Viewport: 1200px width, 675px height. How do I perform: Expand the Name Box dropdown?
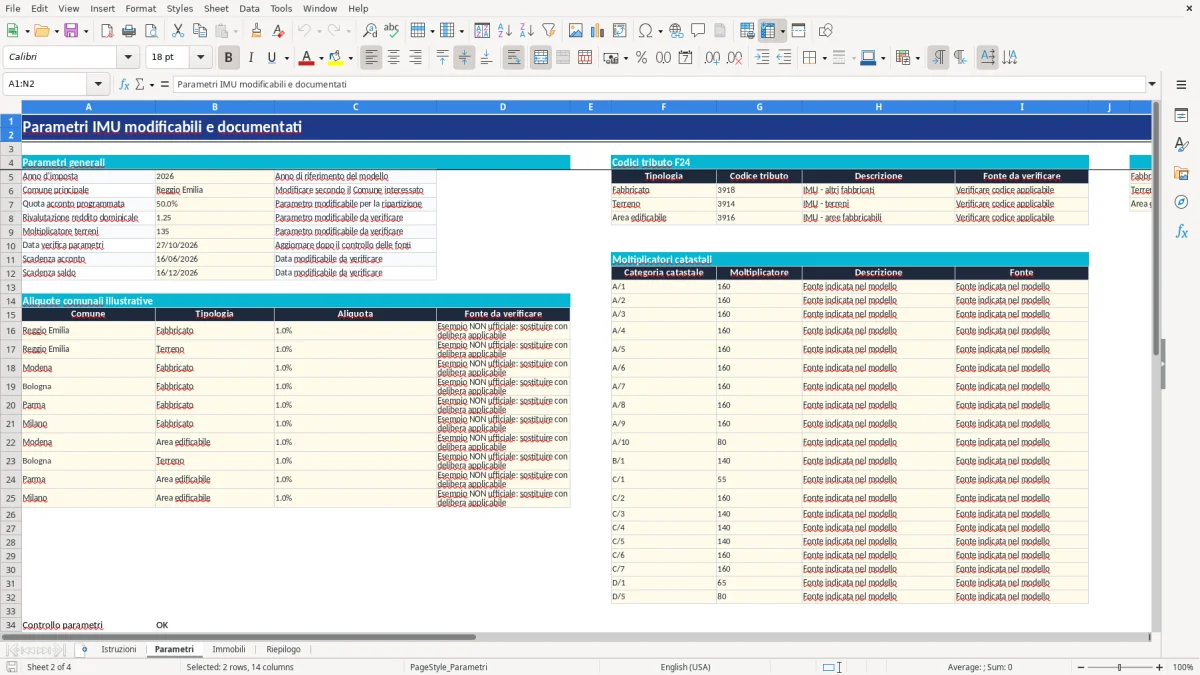tap(98, 85)
